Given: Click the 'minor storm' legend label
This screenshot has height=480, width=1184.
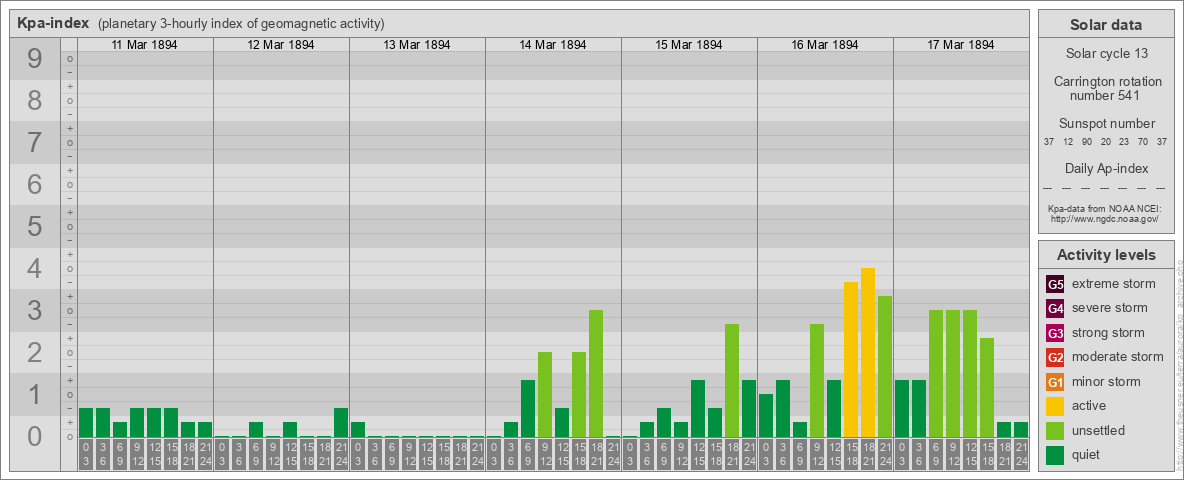Looking at the screenshot, I should [x=1106, y=381].
